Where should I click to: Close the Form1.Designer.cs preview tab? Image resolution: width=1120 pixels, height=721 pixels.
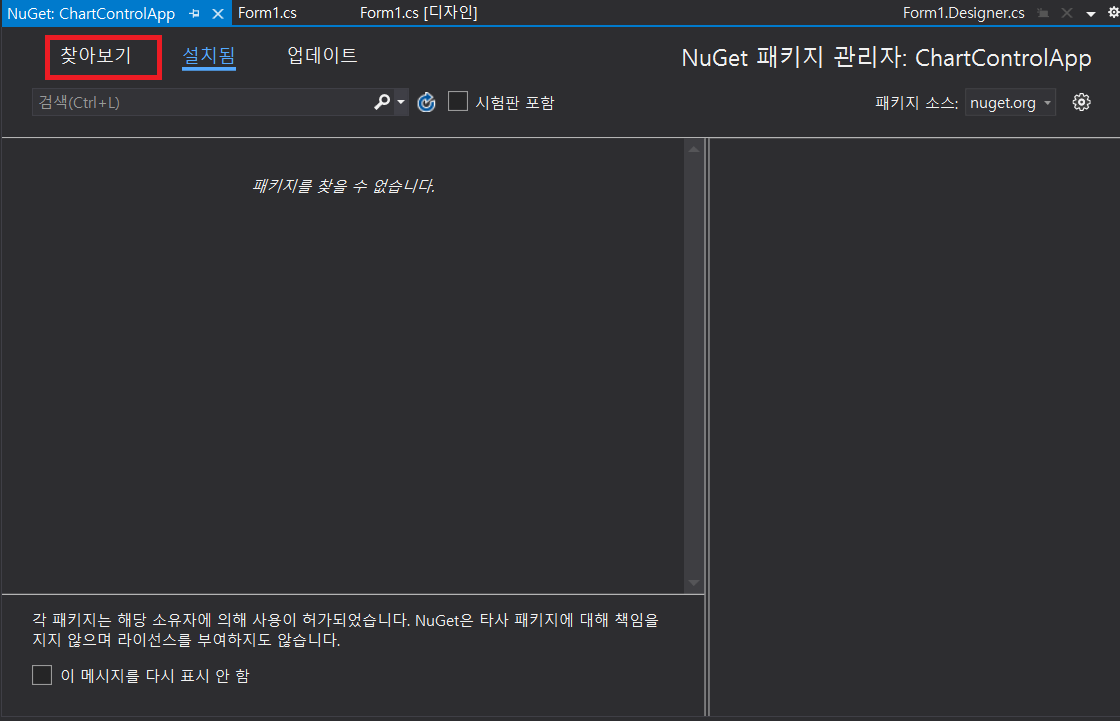point(1067,13)
